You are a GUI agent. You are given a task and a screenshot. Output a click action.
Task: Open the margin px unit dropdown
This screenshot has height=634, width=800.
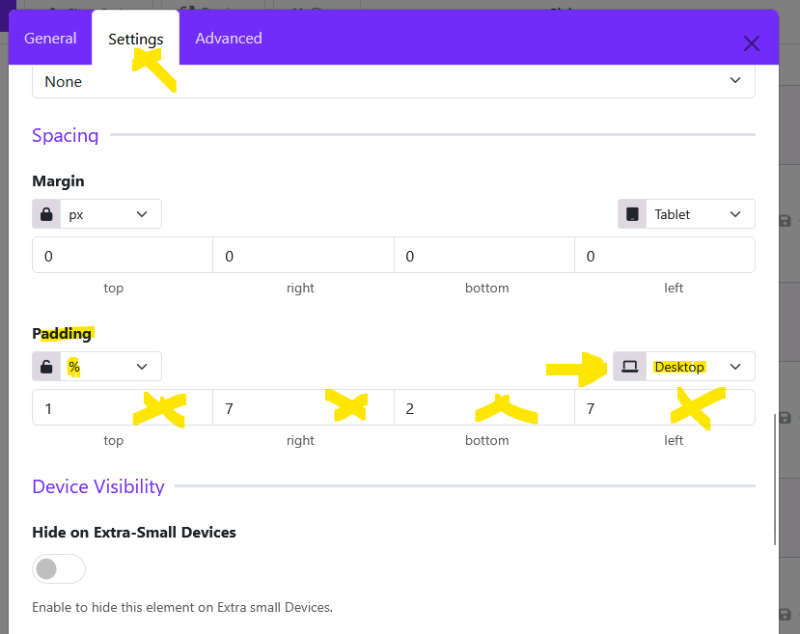click(x=111, y=214)
